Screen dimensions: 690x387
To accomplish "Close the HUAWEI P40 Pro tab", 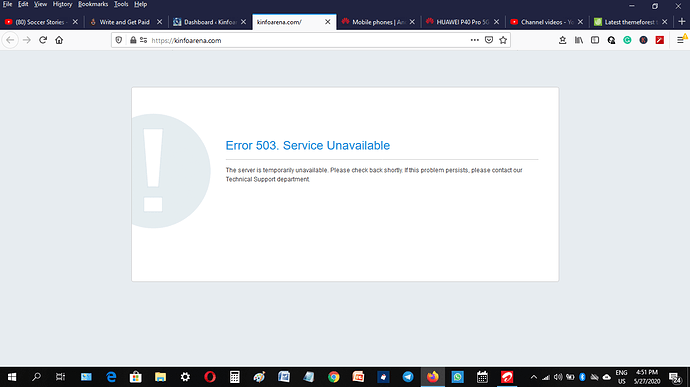I will pos(496,22).
